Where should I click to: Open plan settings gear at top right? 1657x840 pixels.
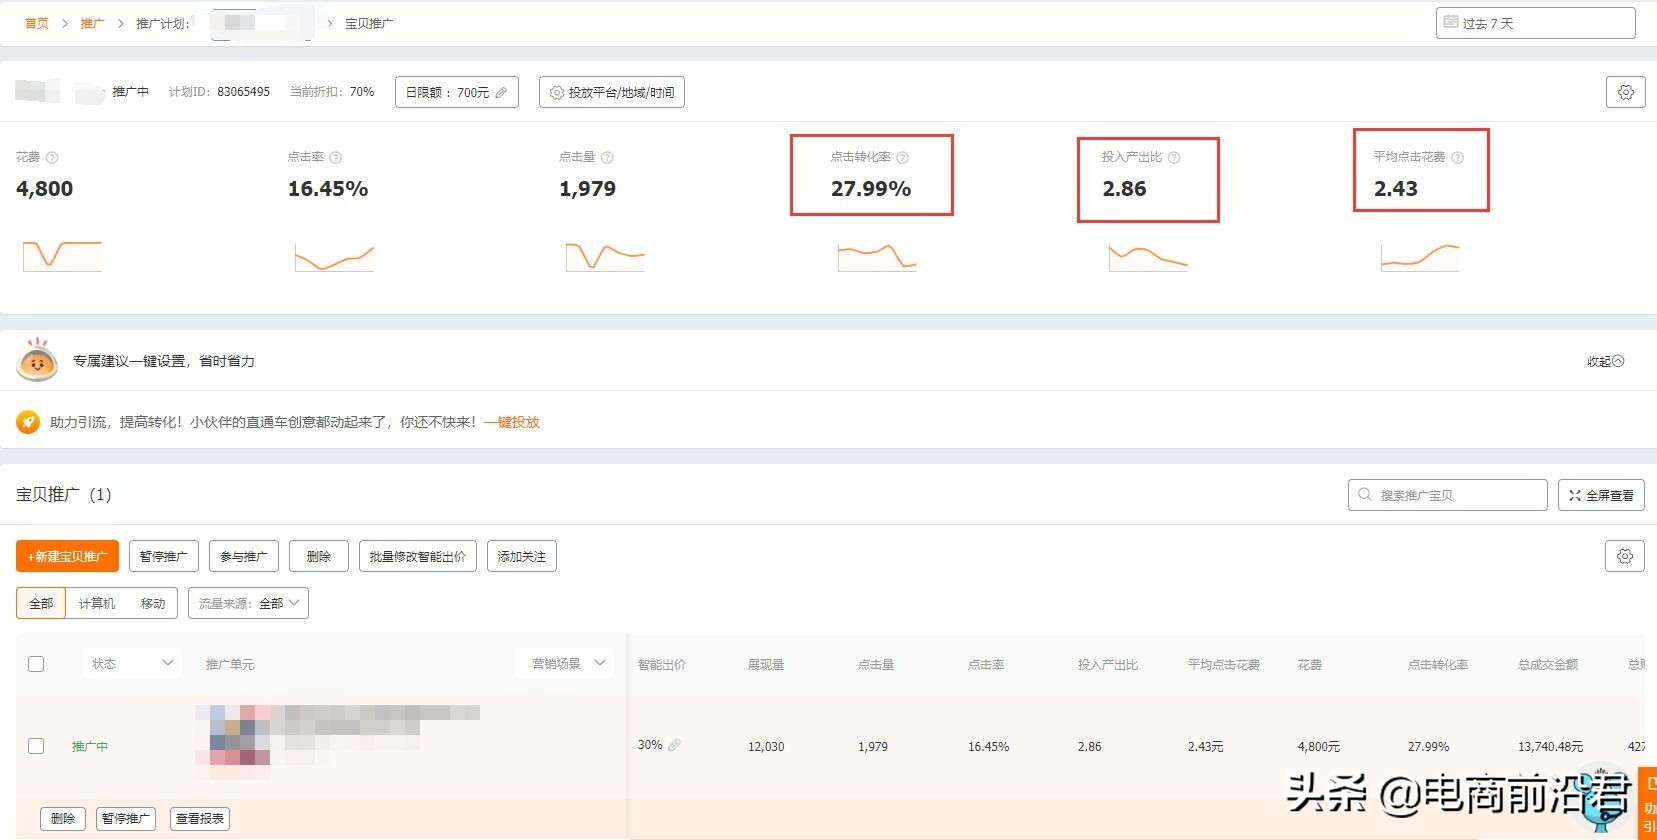(x=1626, y=92)
